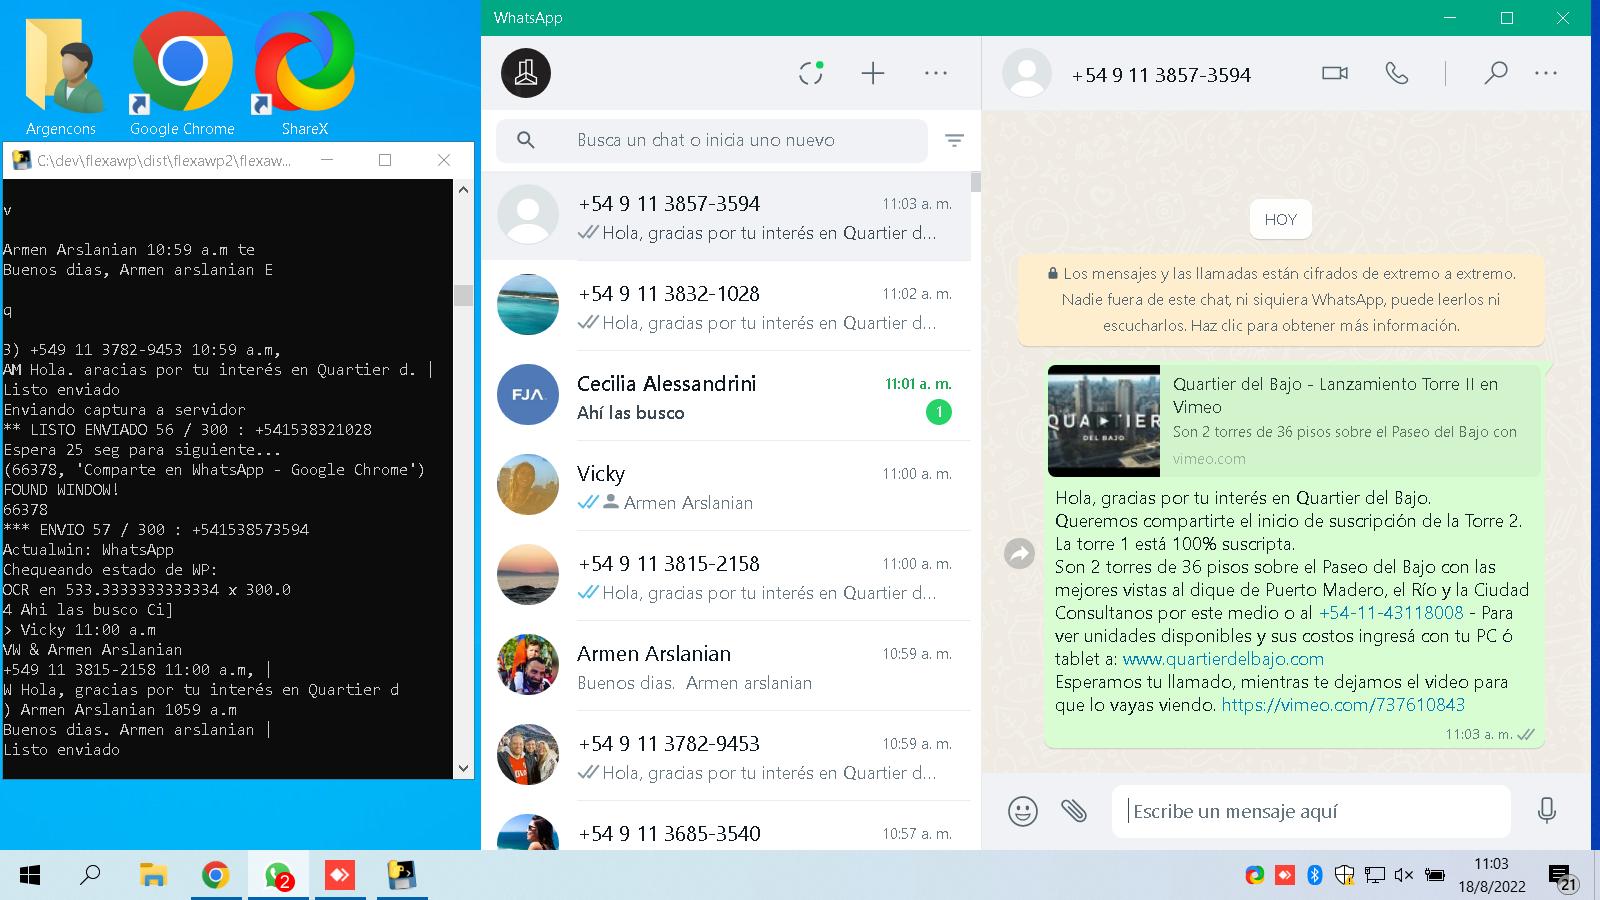Viewport: 1600px width, 900px height.
Task: Open Bluetooth tray icon
Action: pos(1315,875)
